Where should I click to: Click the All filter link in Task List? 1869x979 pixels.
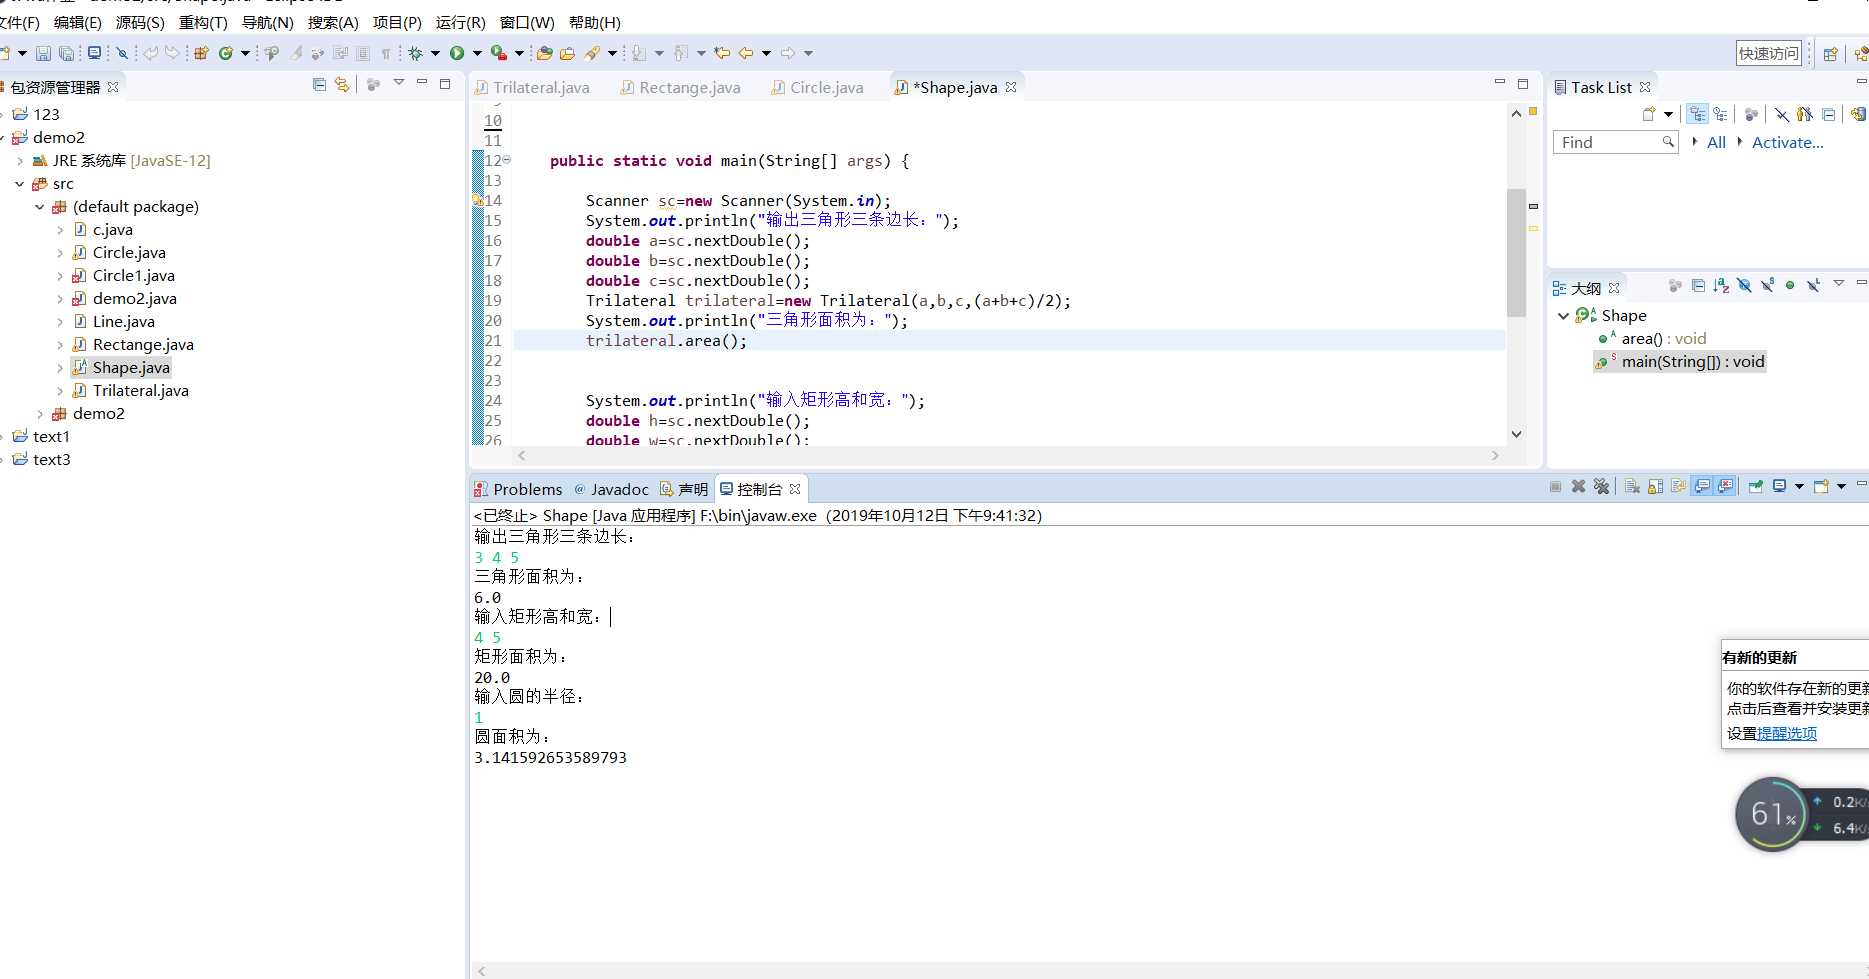[1716, 143]
